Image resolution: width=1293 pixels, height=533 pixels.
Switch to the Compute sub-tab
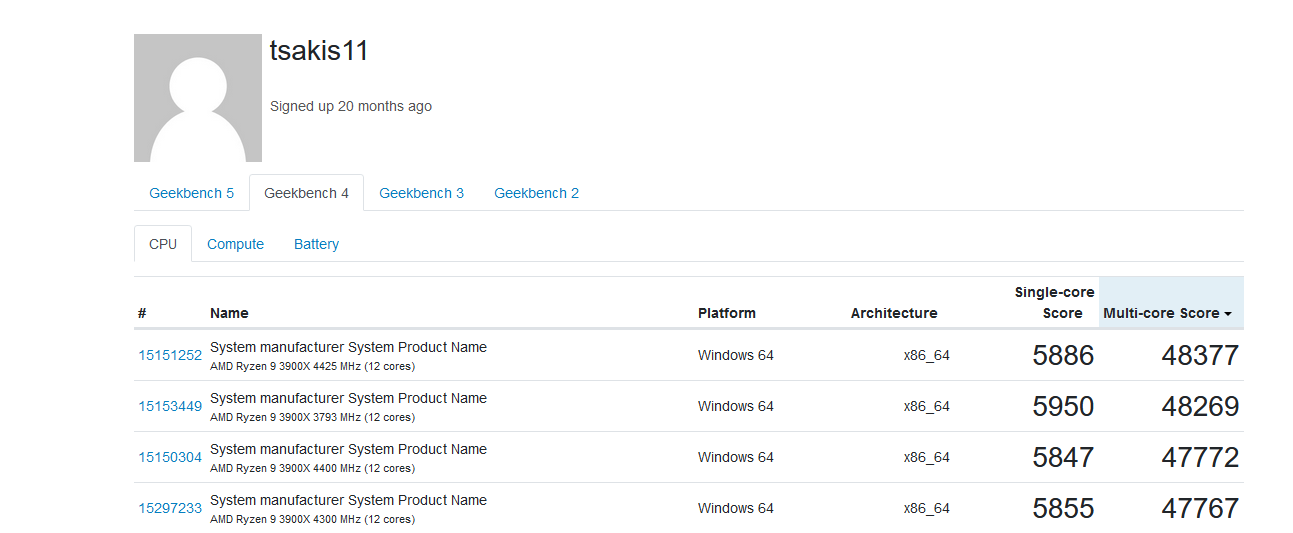(235, 244)
